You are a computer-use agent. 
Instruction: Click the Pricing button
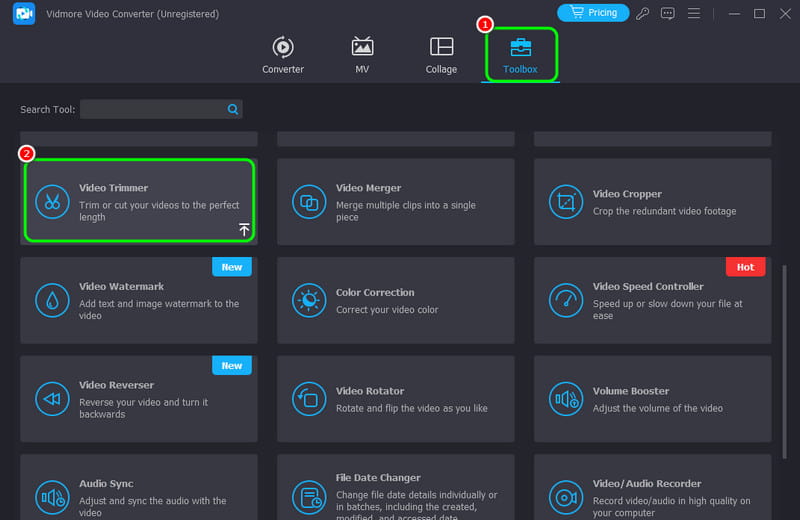[593, 13]
